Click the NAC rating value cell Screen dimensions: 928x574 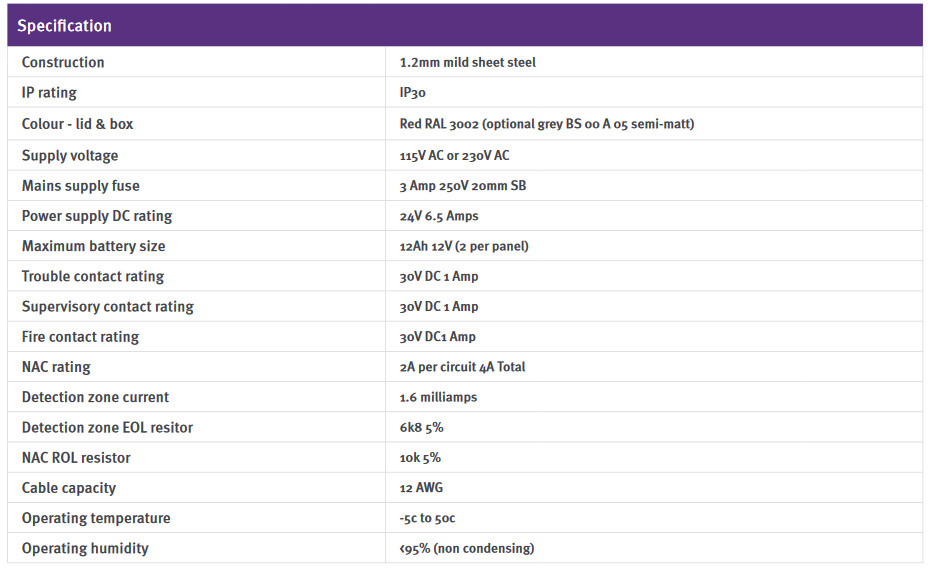point(462,367)
